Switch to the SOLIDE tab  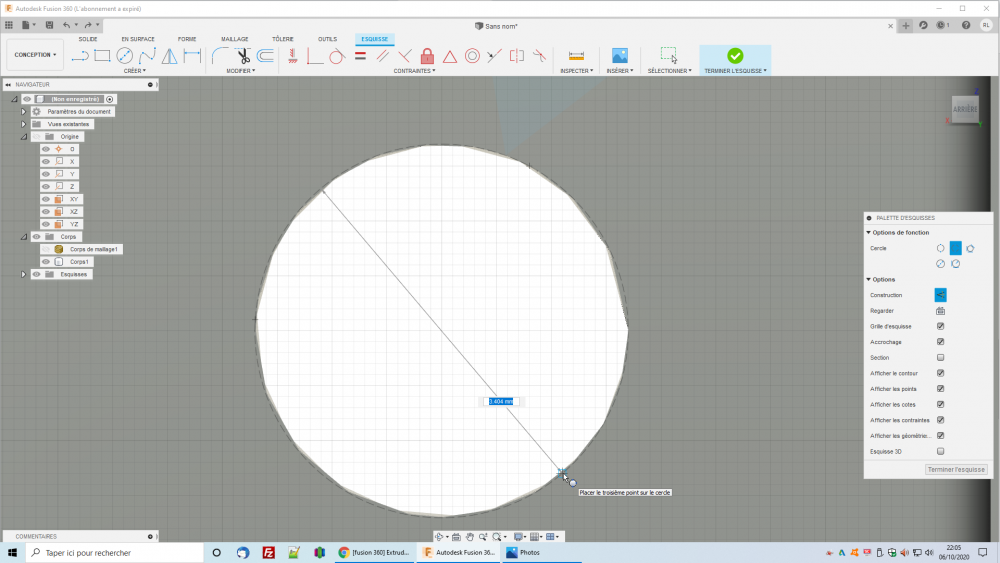[88, 39]
